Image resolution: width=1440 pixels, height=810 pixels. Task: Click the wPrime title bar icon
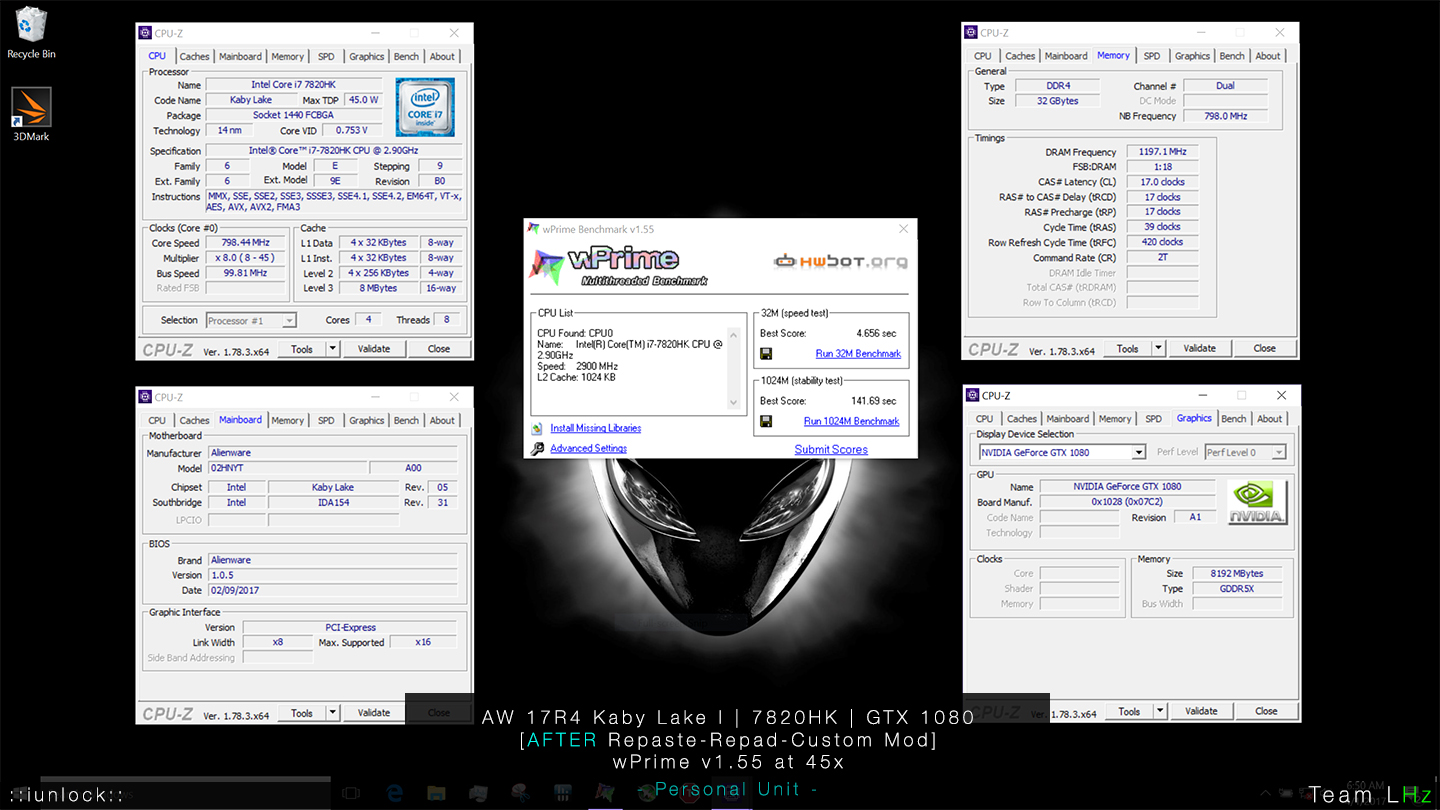pyautogui.click(x=533, y=229)
